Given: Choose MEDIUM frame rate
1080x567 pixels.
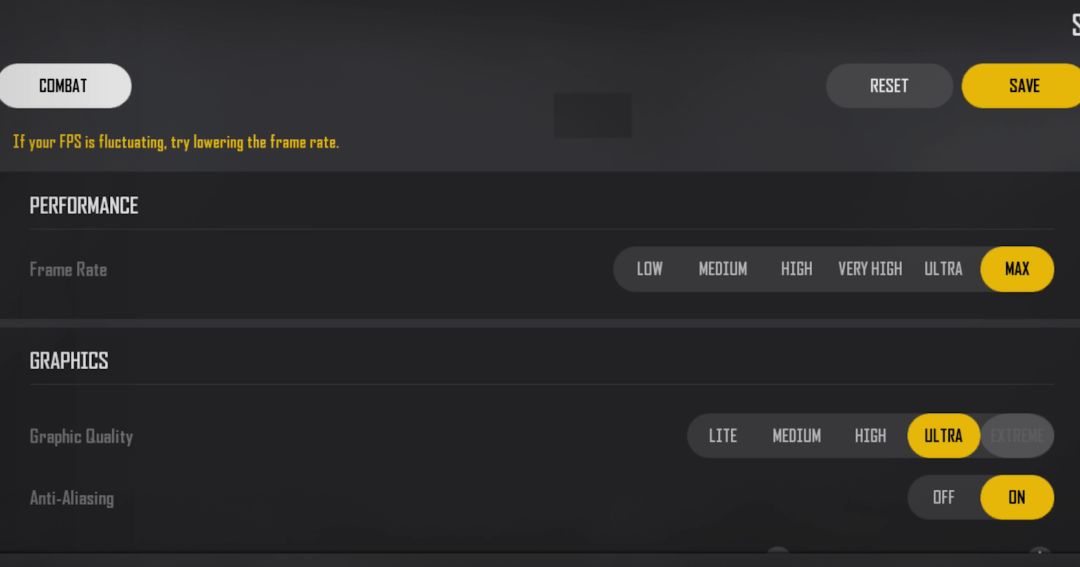Looking at the screenshot, I should pyautogui.click(x=722, y=269).
